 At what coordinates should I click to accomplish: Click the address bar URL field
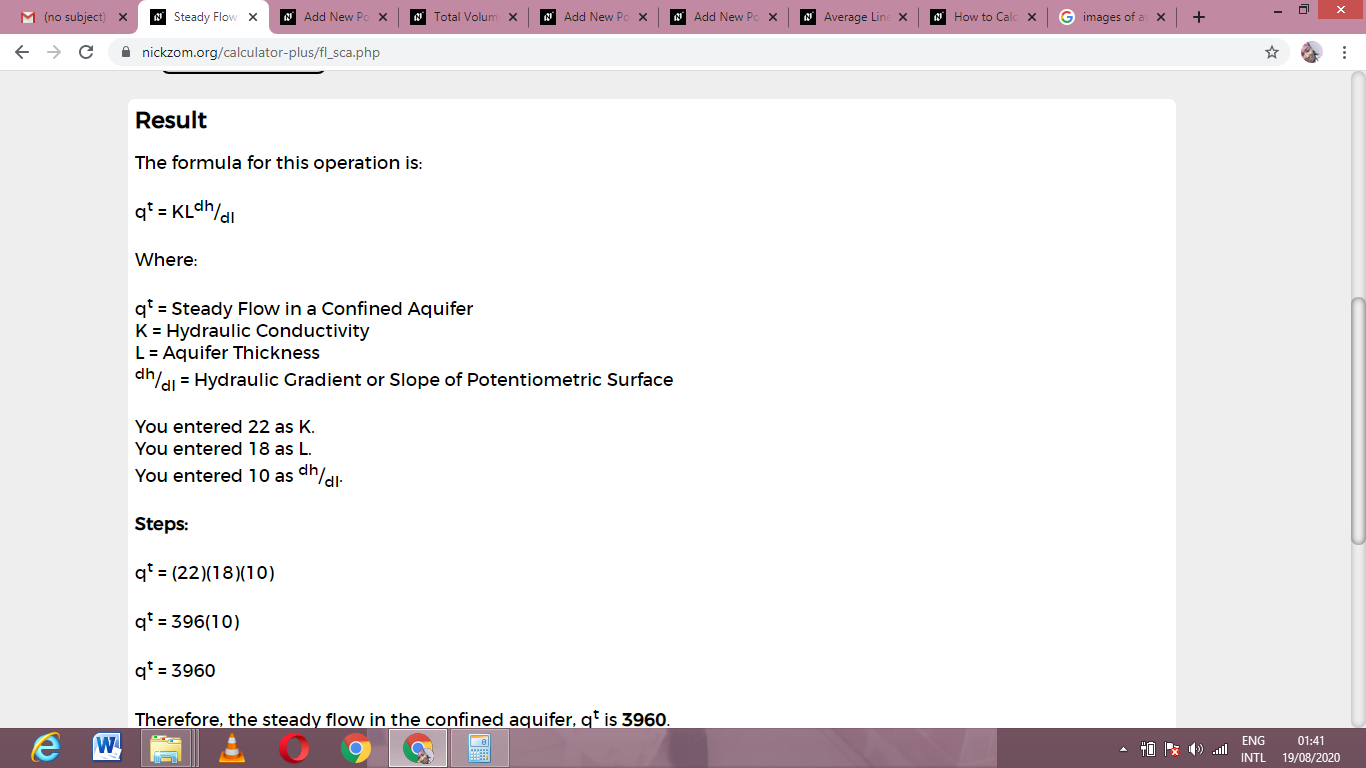(x=680, y=52)
